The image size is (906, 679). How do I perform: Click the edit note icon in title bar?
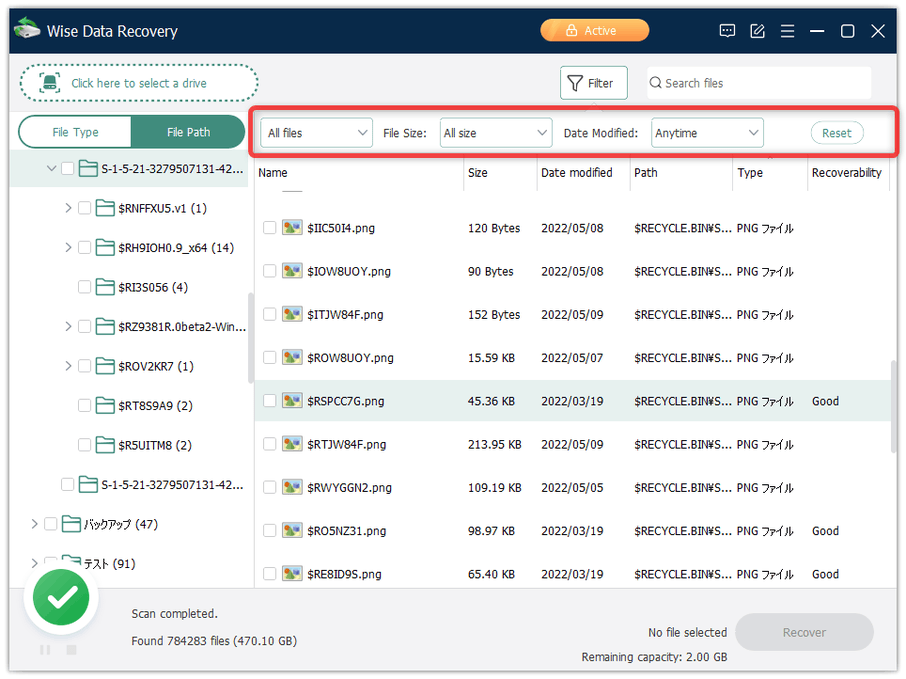point(757,31)
